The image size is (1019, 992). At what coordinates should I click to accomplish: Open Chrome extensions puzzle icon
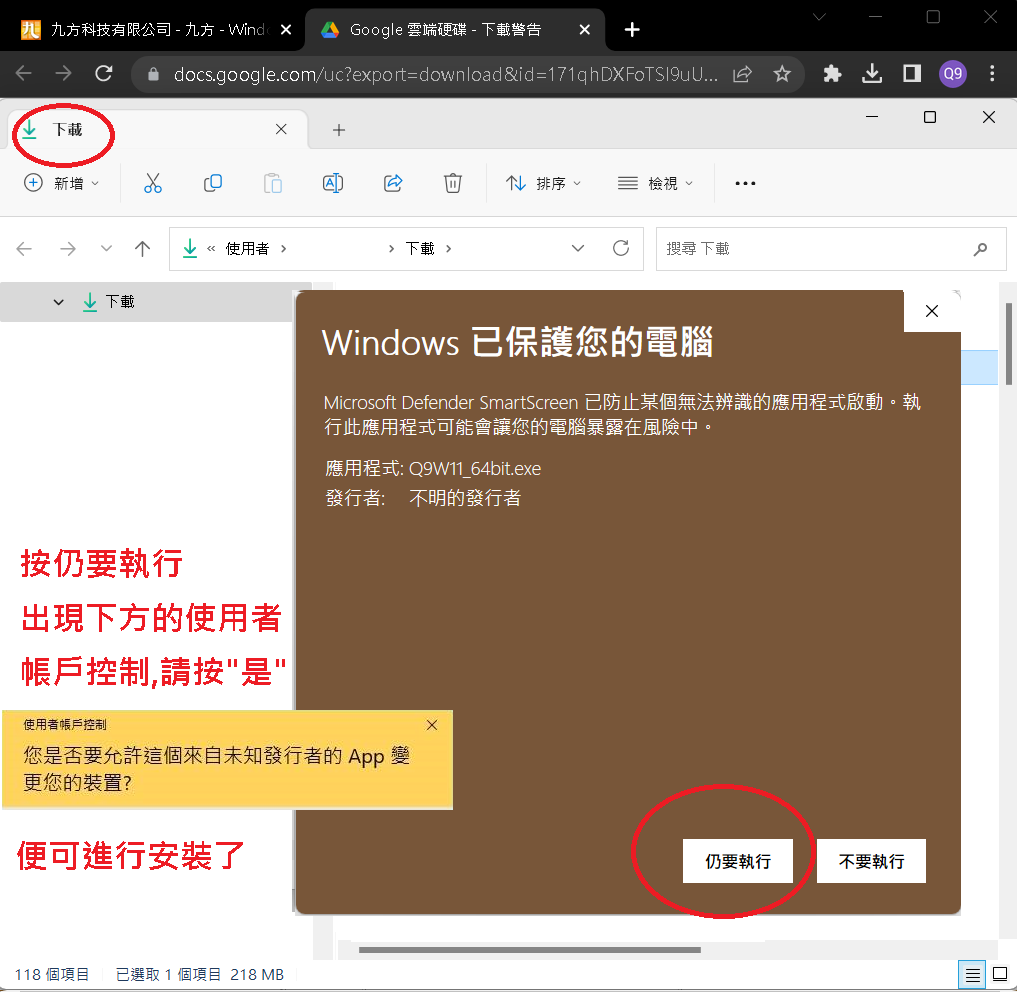click(x=832, y=74)
